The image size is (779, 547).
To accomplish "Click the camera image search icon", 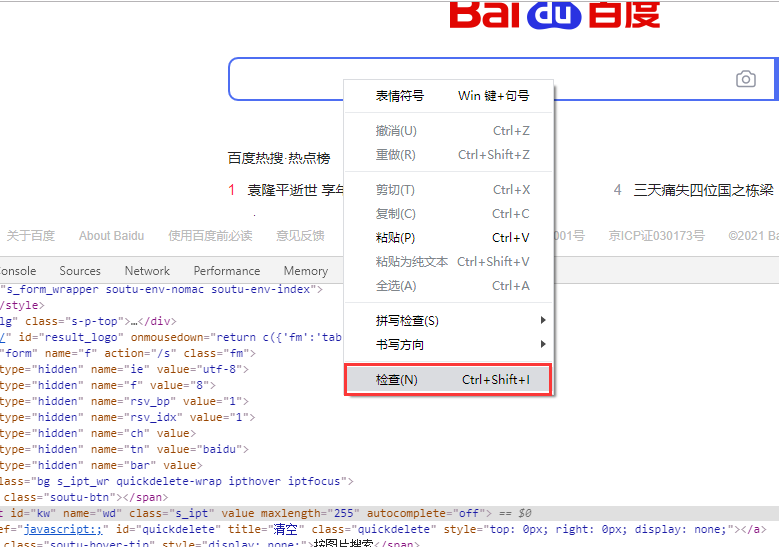I will [x=745, y=80].
